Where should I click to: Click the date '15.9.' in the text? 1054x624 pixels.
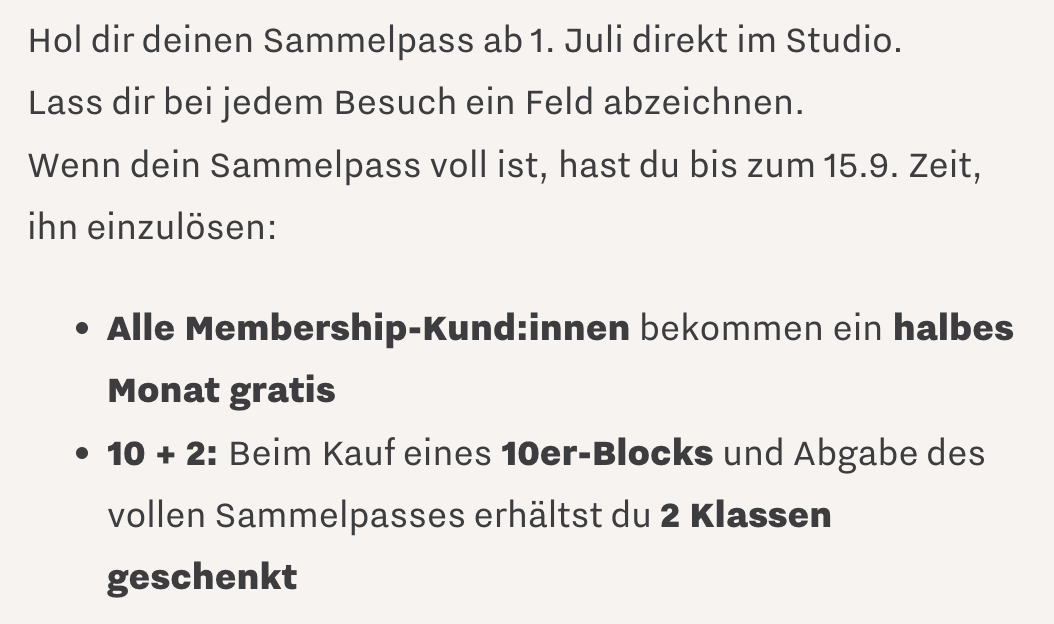click(861, 165)
